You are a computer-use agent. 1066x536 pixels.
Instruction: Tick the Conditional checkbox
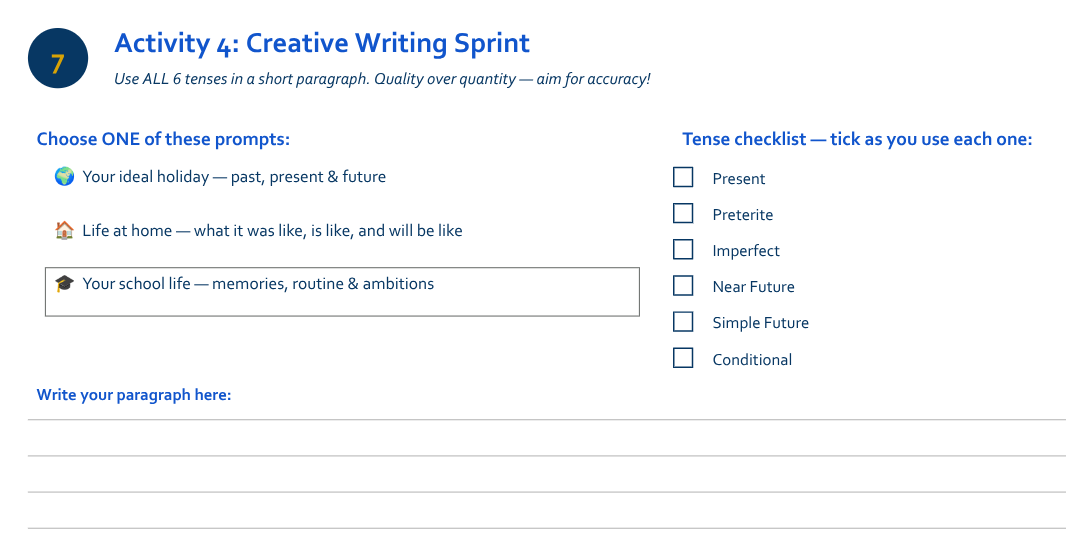point(683,358)
